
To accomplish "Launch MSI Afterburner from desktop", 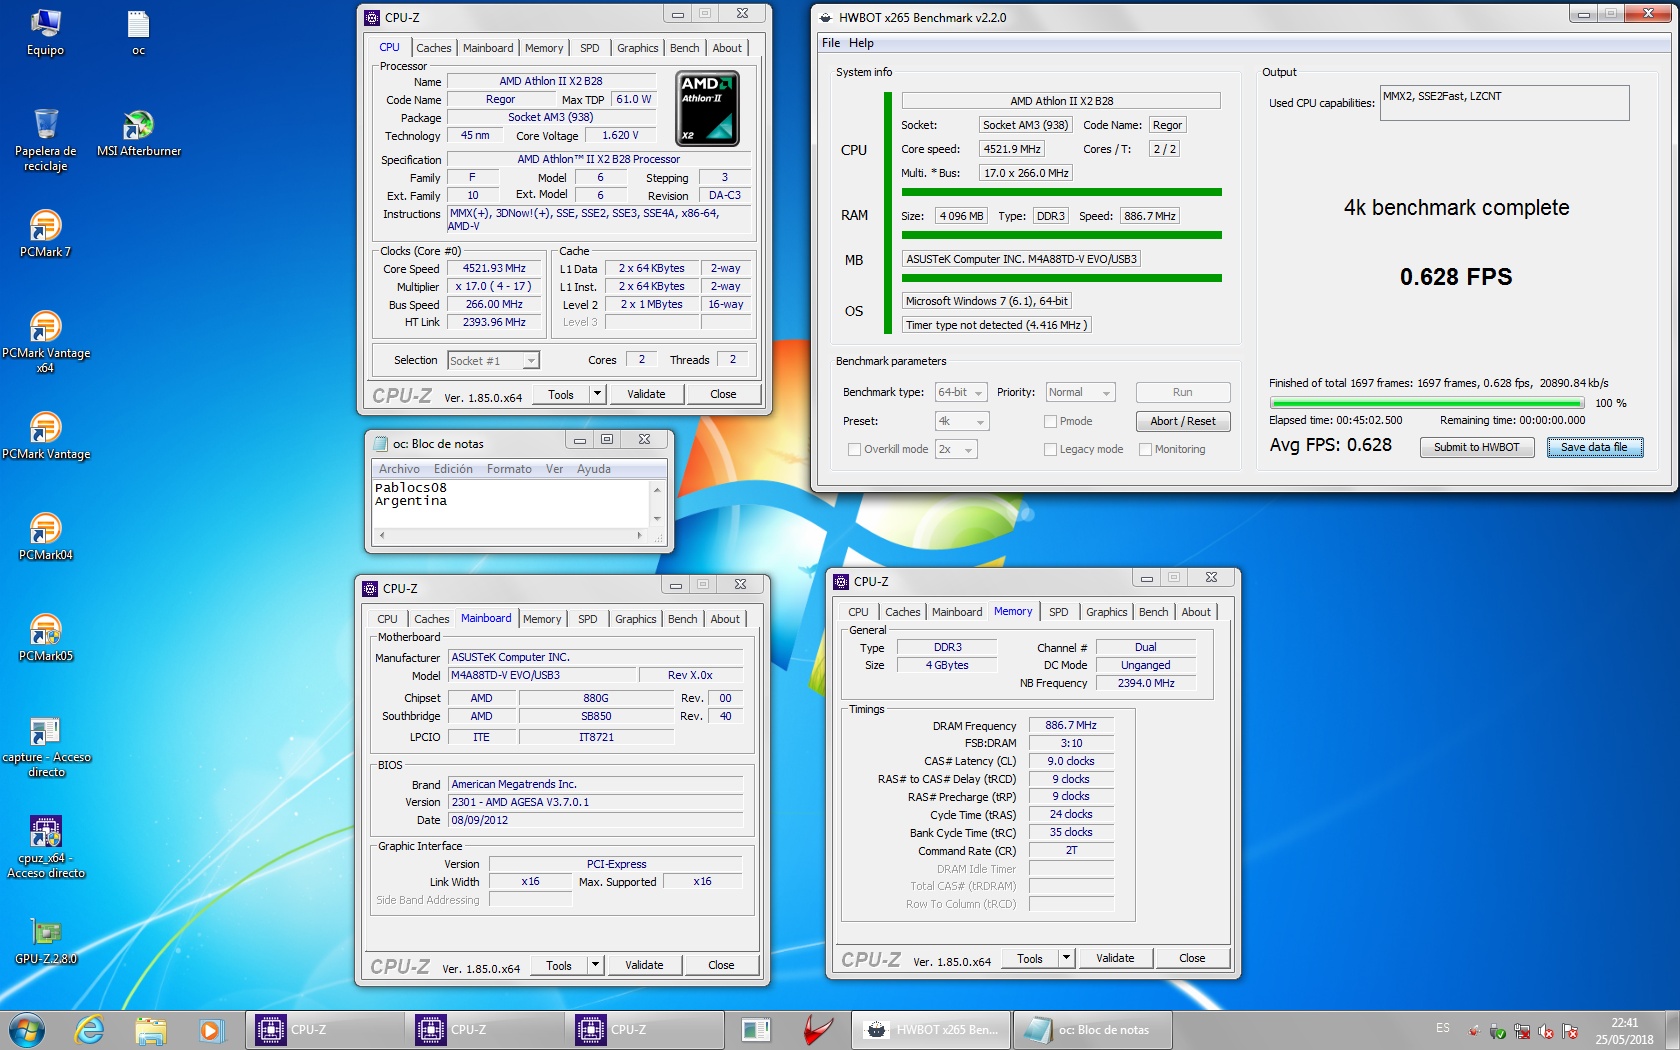I will click(x=138, y=133).
